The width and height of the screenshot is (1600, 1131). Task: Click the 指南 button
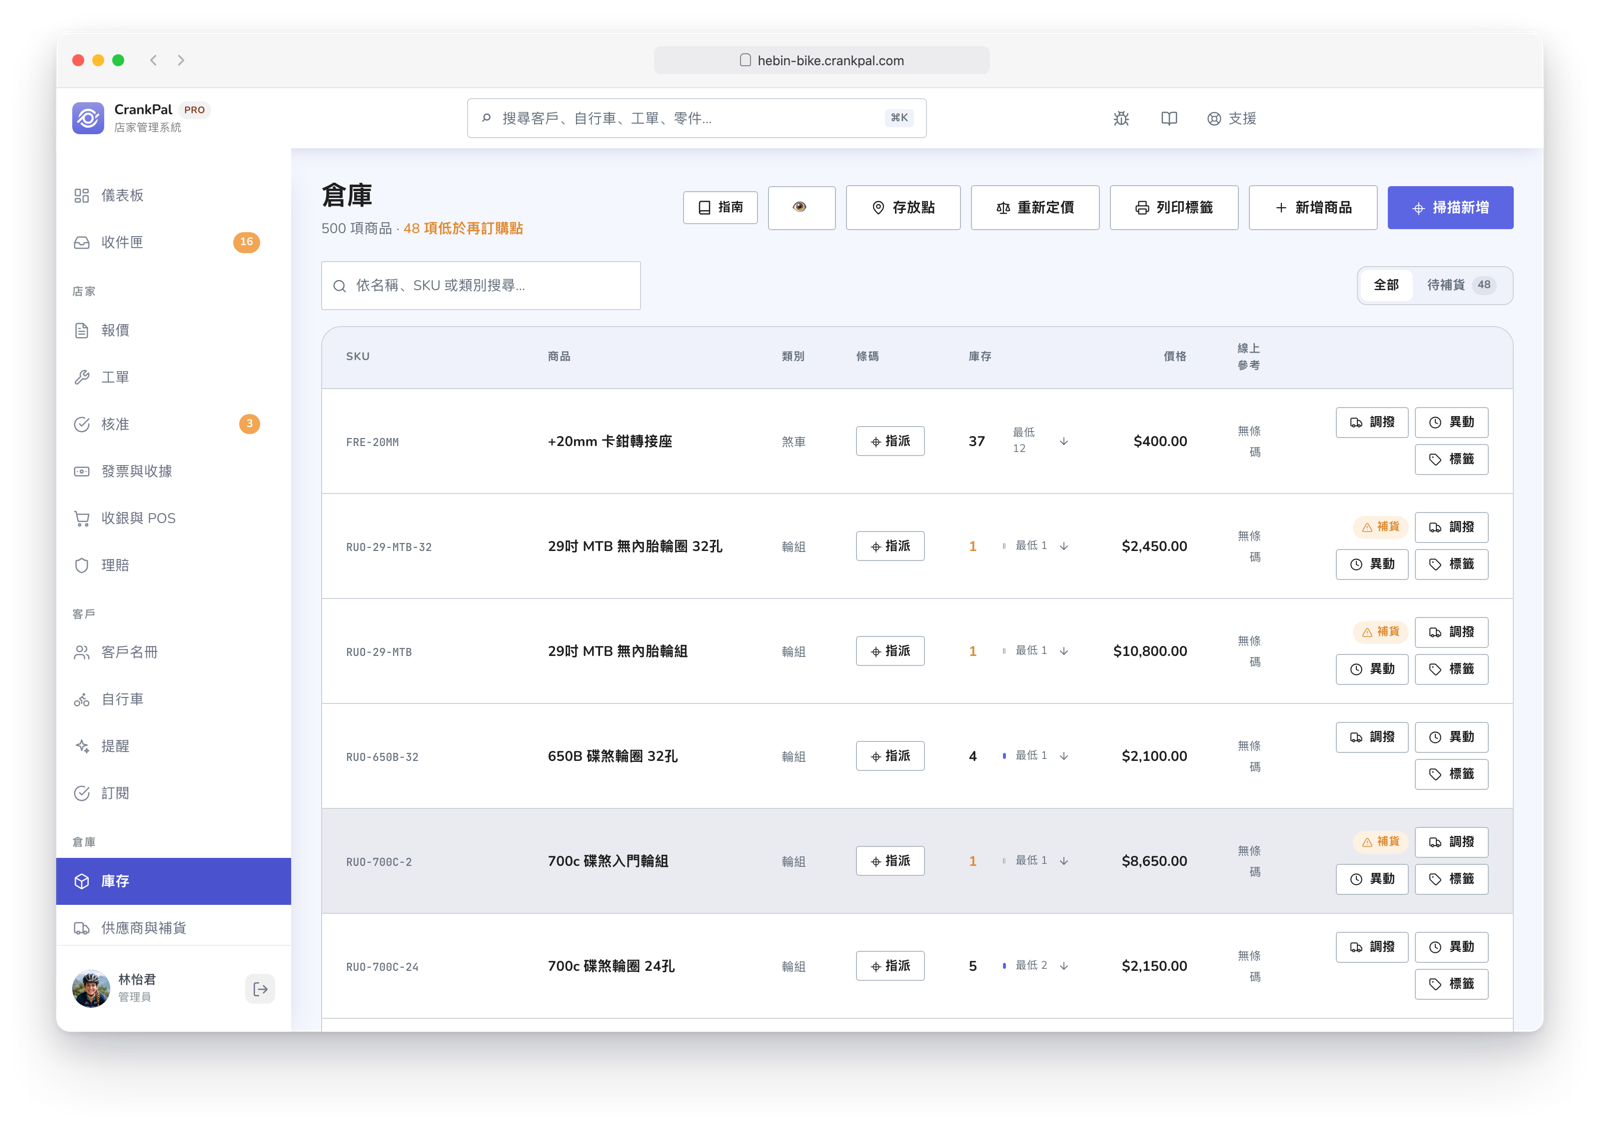point(720,207)
